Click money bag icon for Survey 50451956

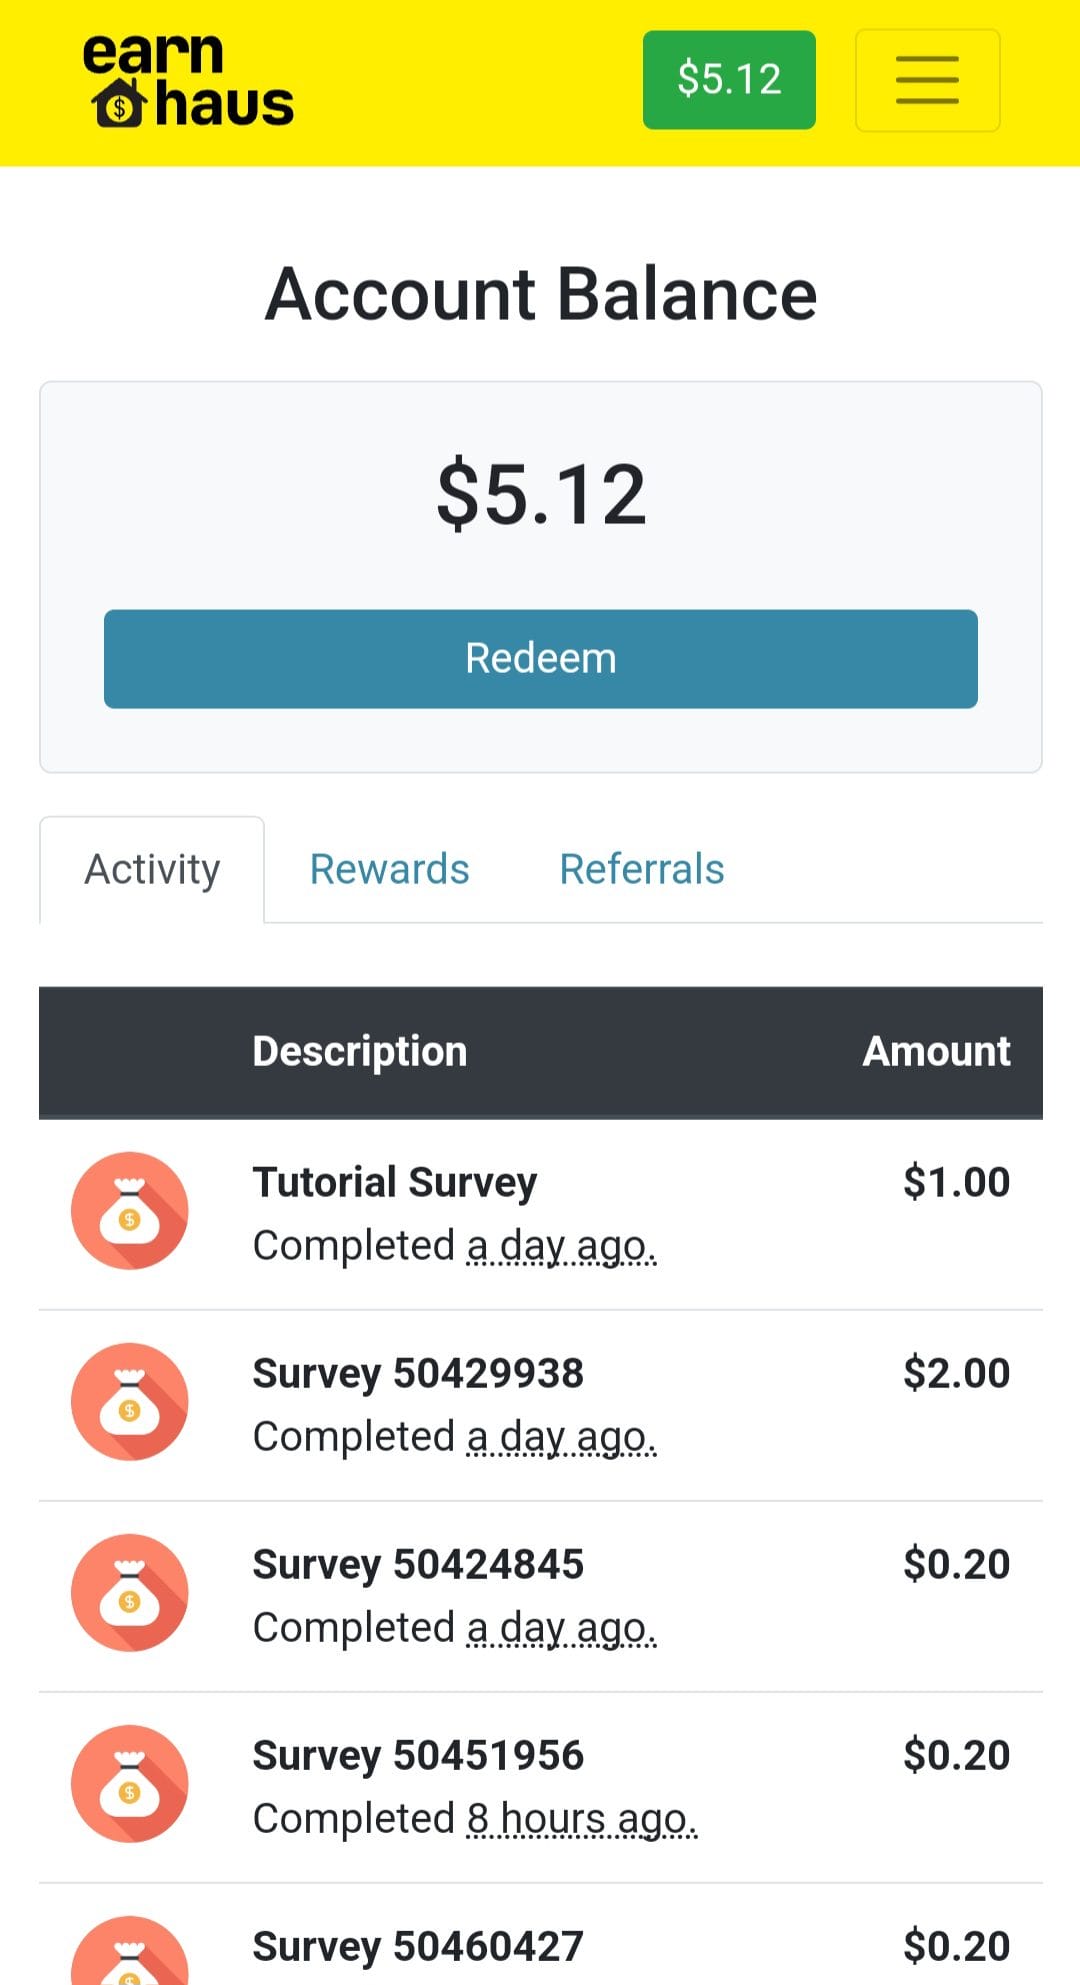coord(130,1784)
